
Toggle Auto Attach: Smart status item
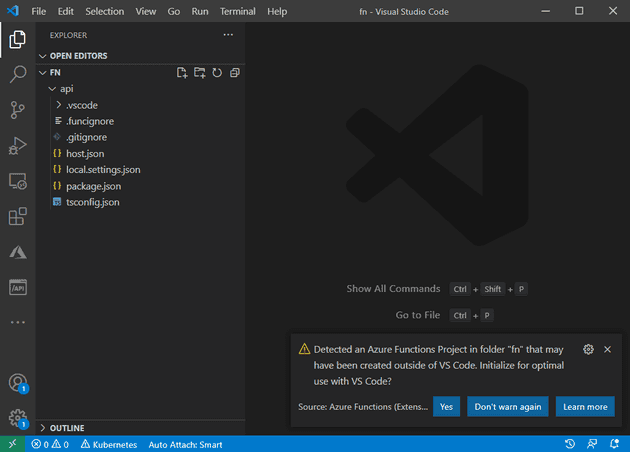[185, 445]
